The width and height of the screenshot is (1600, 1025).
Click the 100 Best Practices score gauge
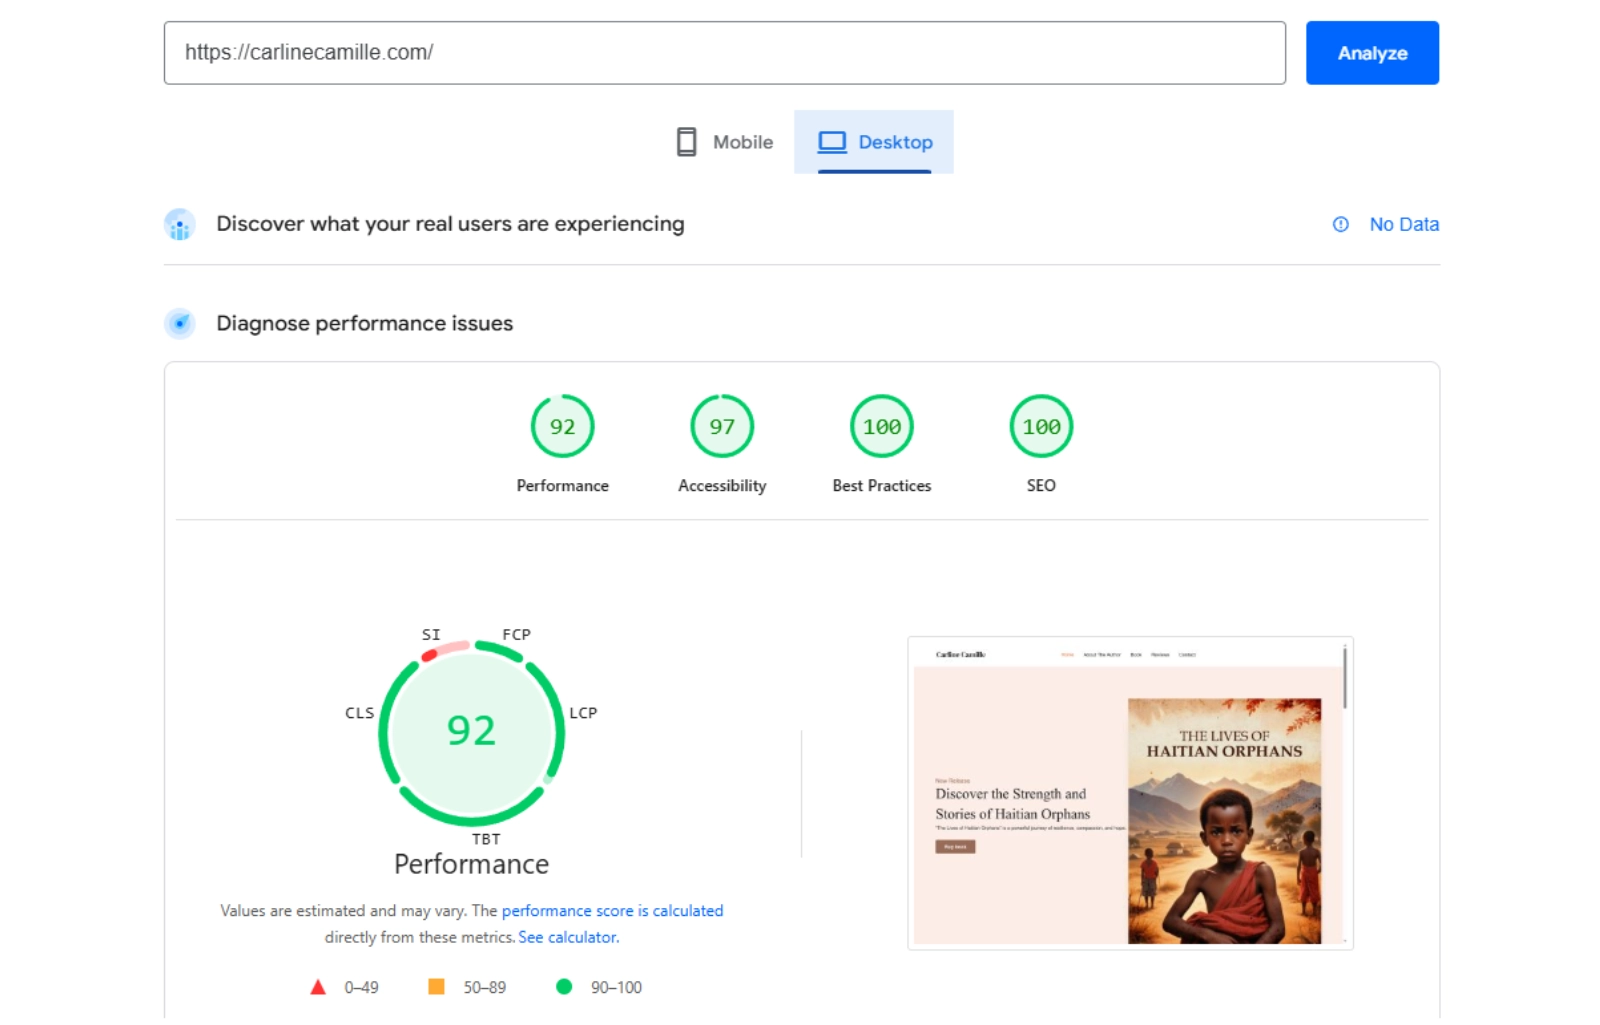881,426
